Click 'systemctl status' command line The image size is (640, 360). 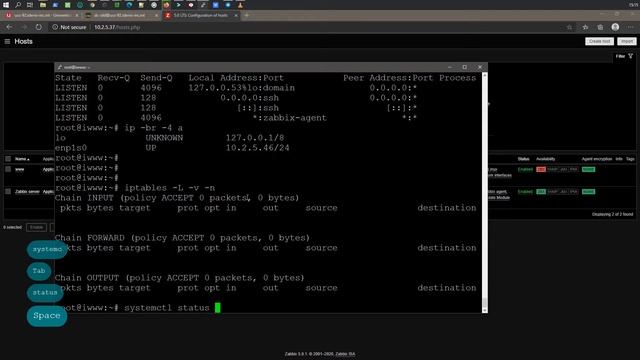[x=167, y=307]
